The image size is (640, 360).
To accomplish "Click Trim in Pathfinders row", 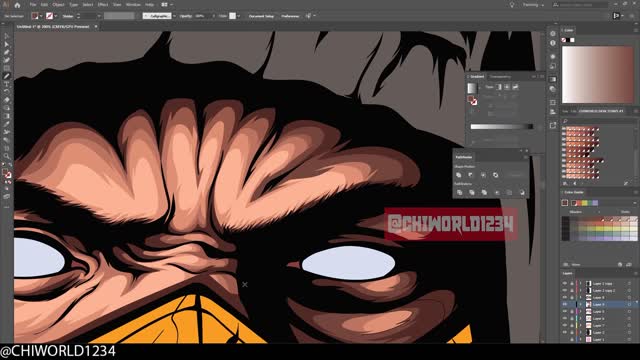I will point(472,192).
